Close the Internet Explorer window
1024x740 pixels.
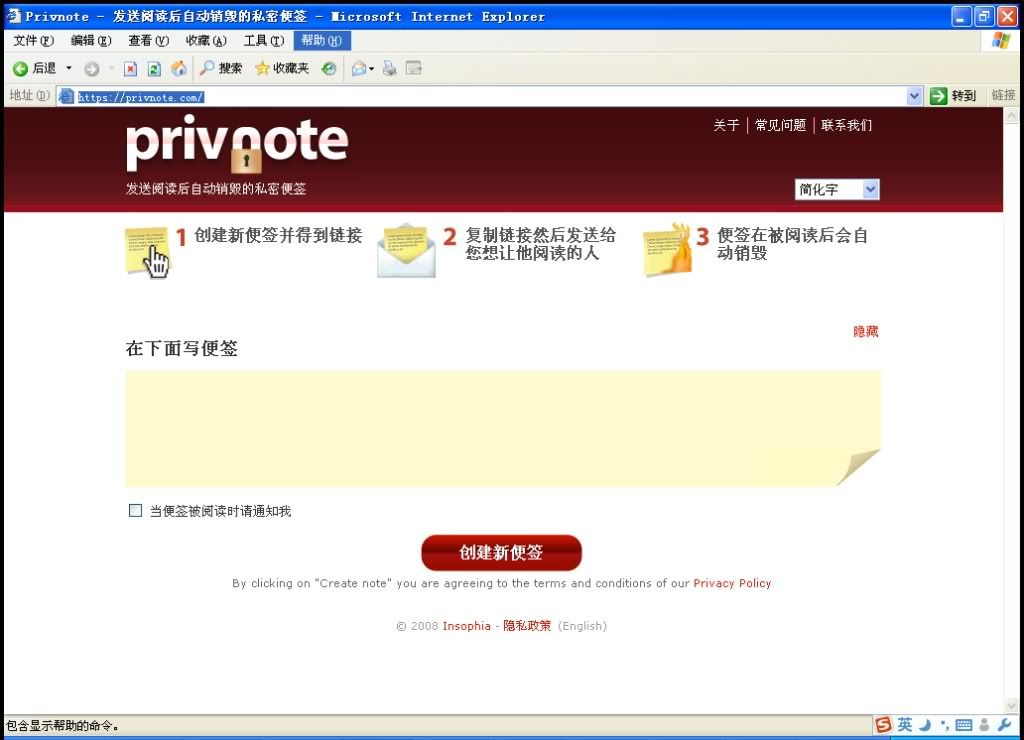[x=1007, y=16]
